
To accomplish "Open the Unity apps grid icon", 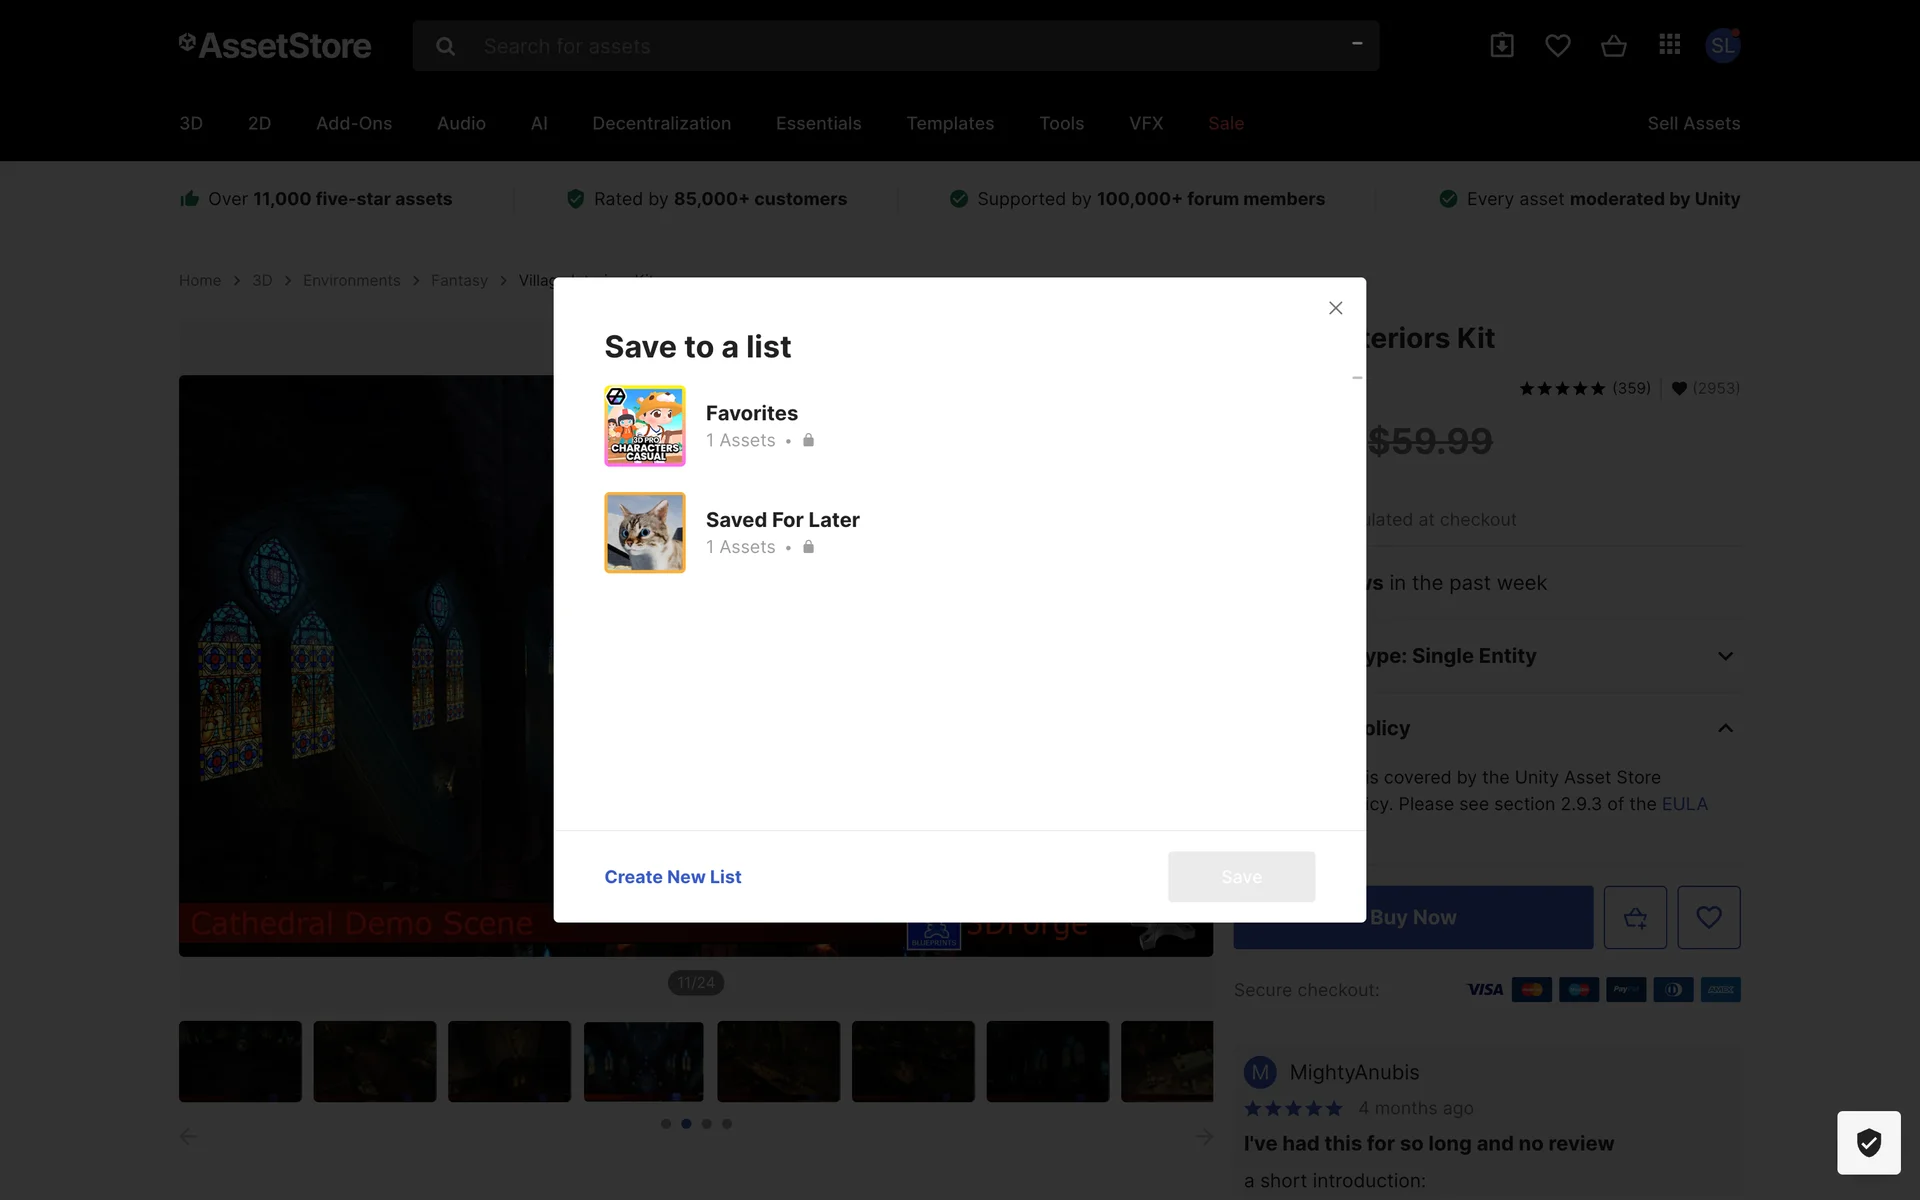I will [1669, 45].
